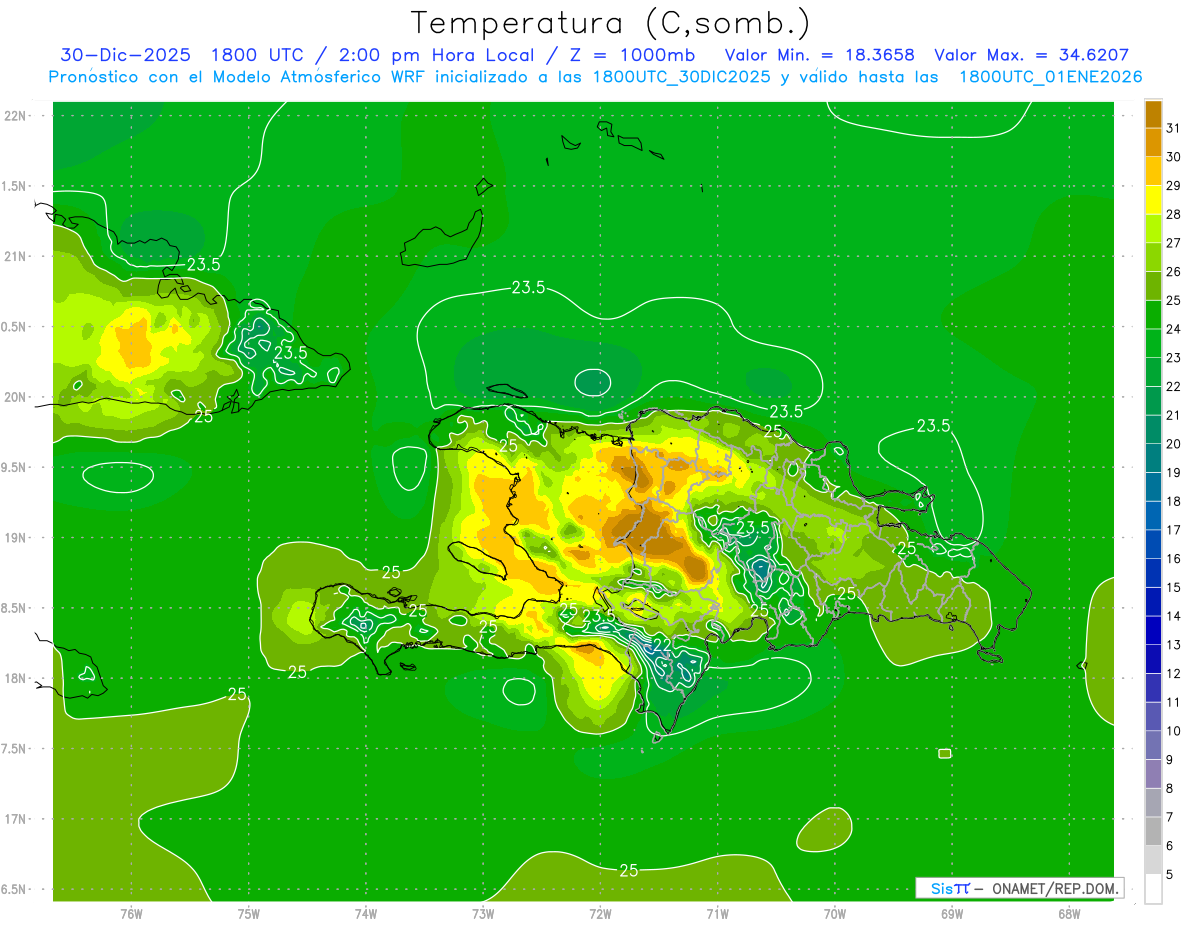Screen dimensions: 1200x927
Task: Click the legend value '28'
Action: pos(1174,214)
